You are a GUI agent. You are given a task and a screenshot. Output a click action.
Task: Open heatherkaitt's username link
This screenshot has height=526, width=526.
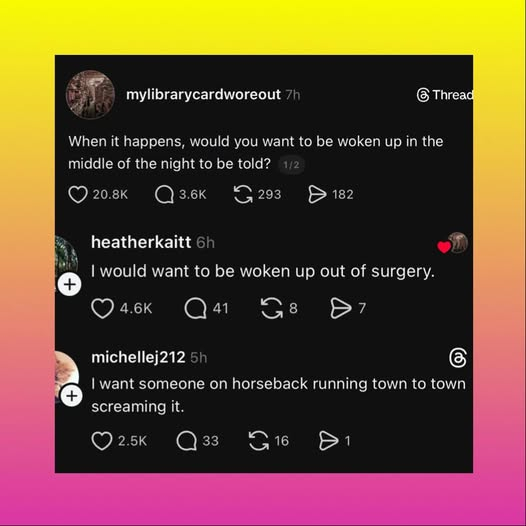[141, 242]
